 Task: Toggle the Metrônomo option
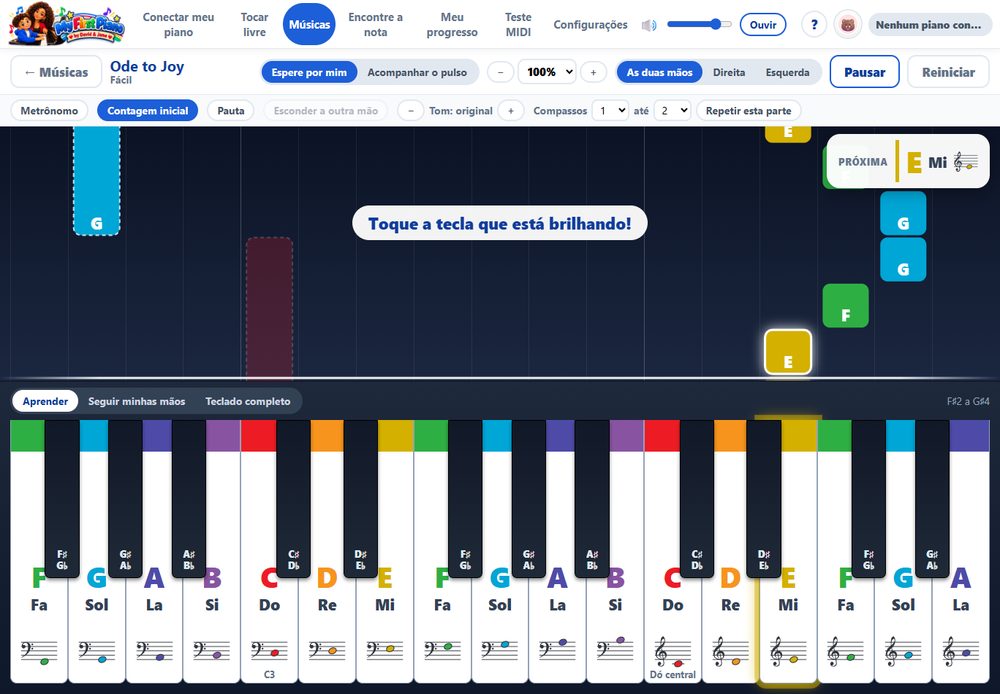[49, 110]
